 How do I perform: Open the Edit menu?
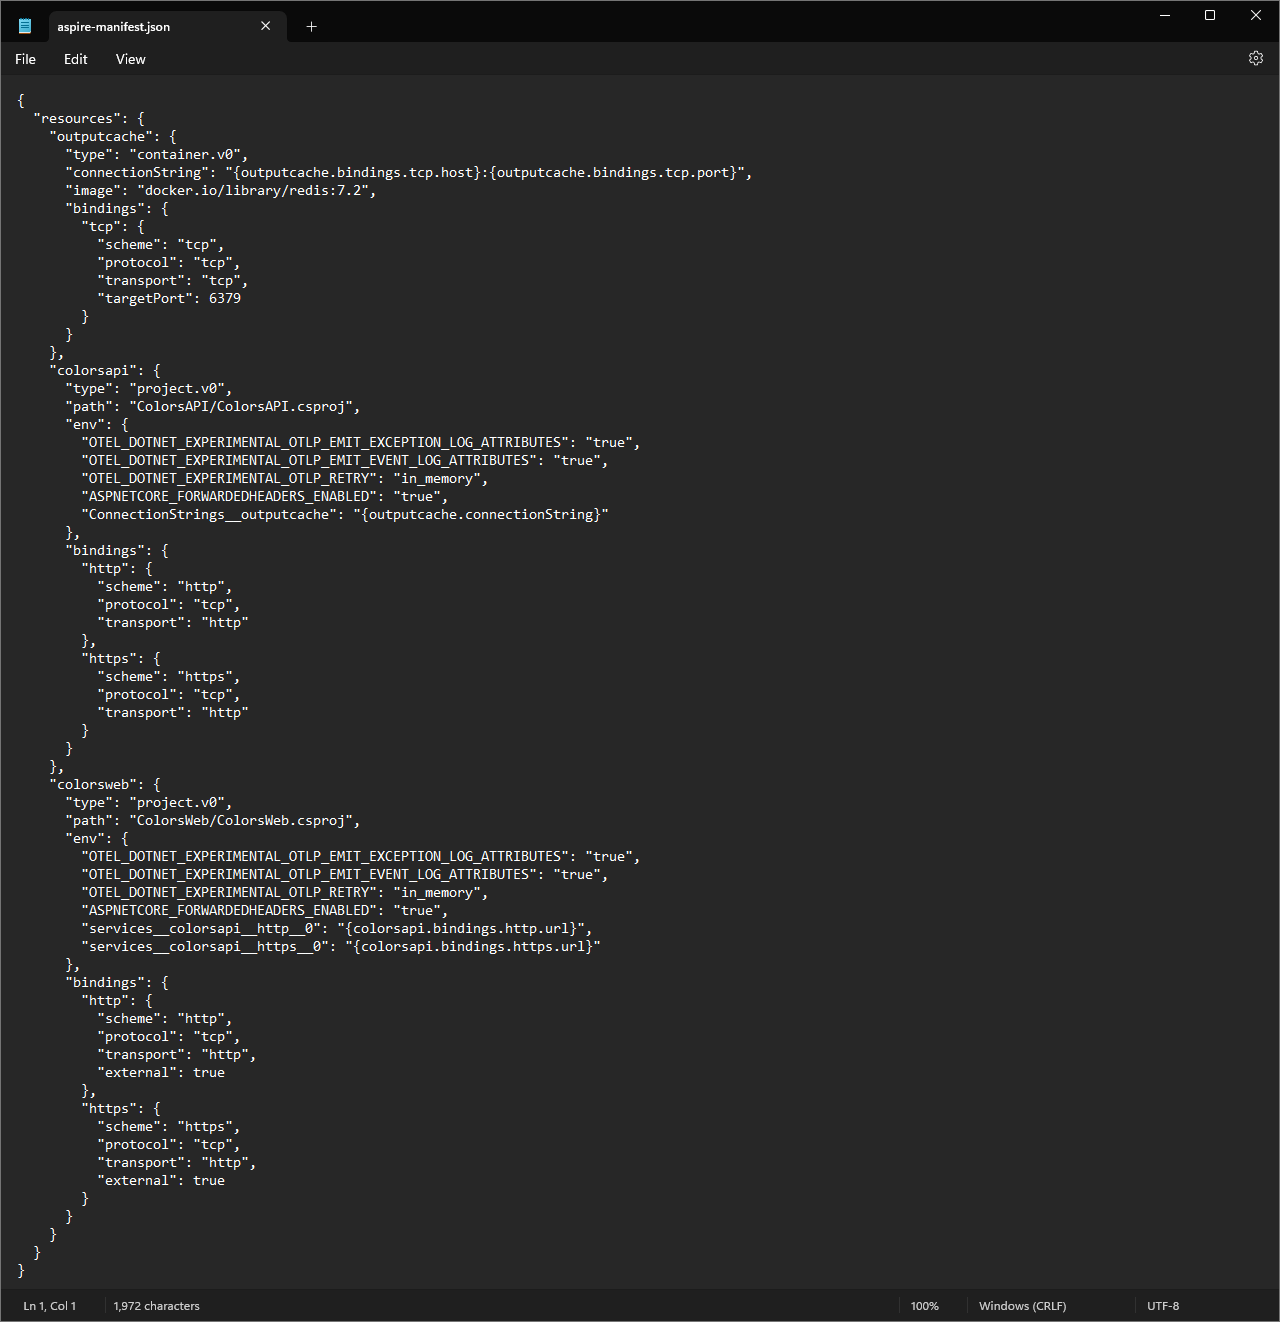(x=75, y=59)
